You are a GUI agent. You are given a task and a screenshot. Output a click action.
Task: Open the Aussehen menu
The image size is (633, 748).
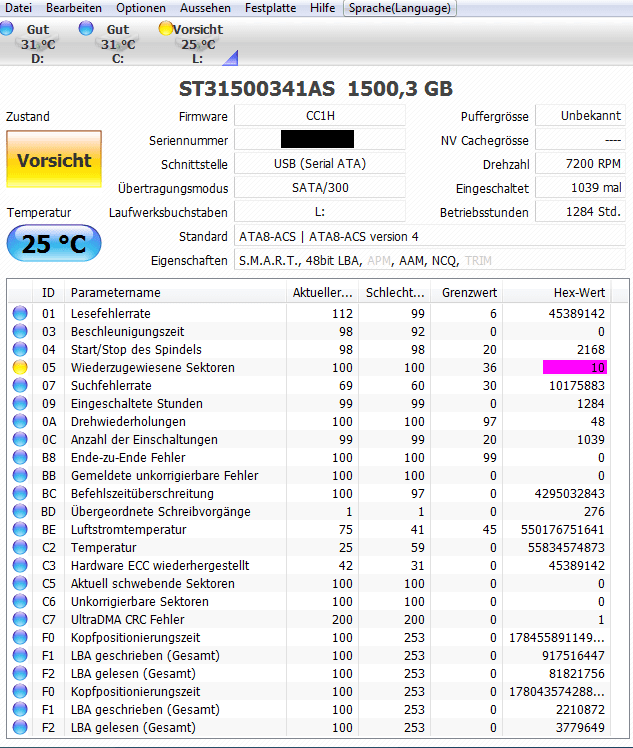point(205,8)
